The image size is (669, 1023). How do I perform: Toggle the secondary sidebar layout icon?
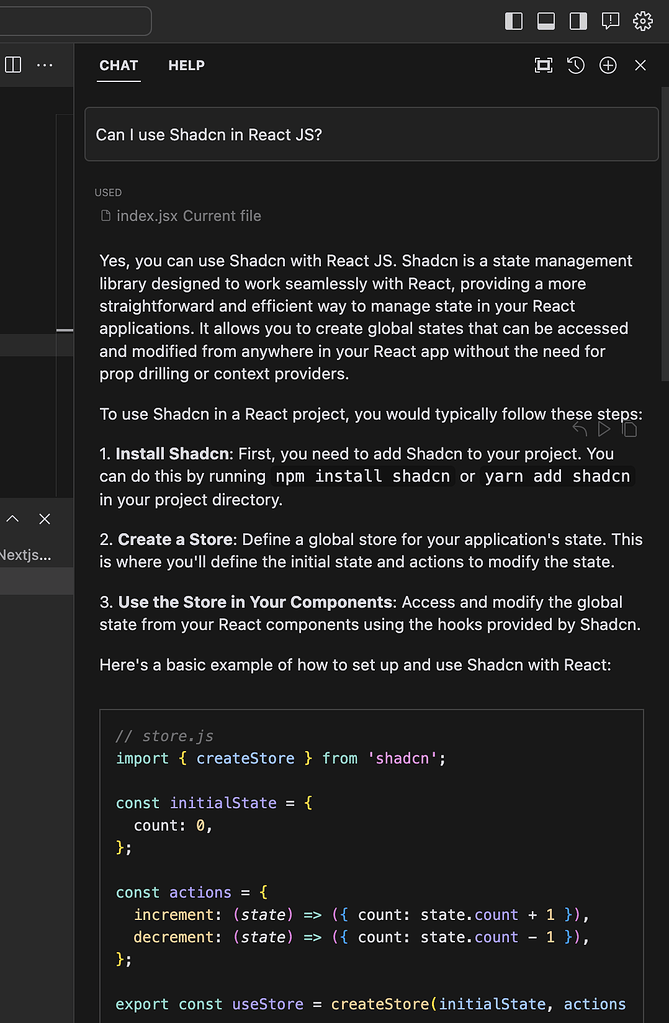(578, 21)
